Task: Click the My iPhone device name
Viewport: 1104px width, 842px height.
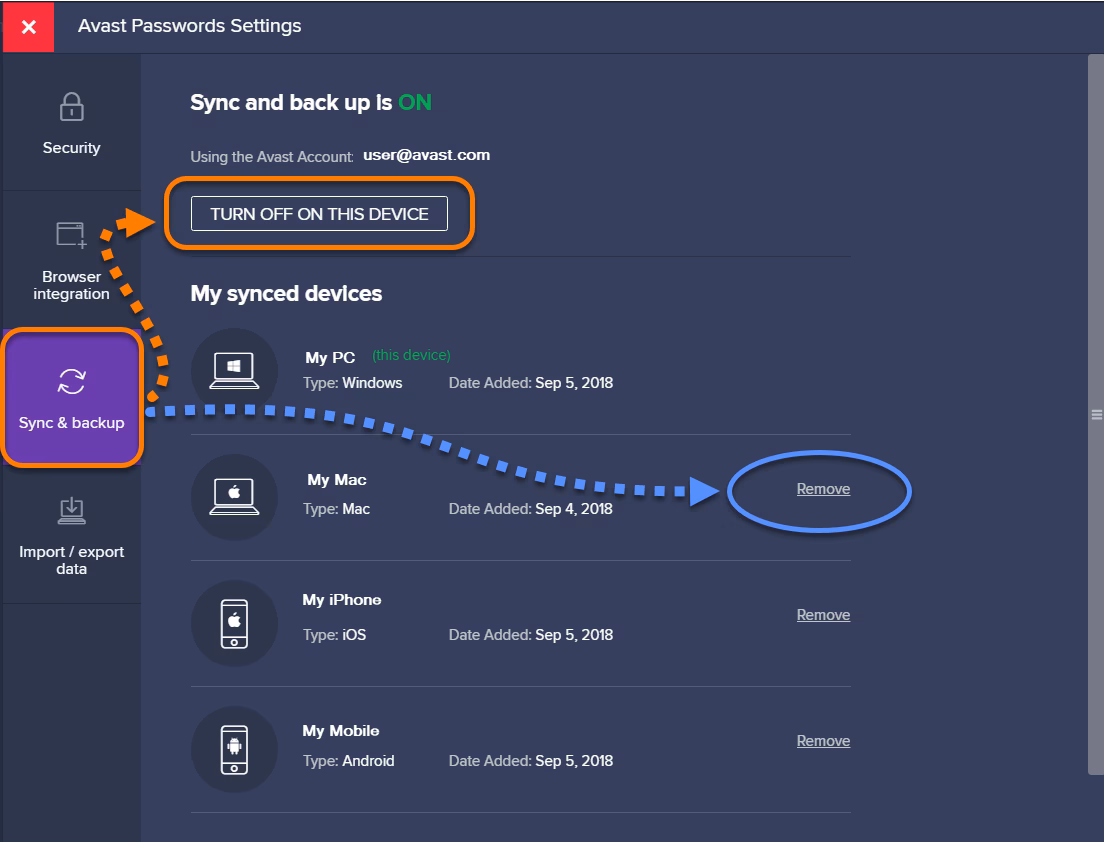Action: 341,600
